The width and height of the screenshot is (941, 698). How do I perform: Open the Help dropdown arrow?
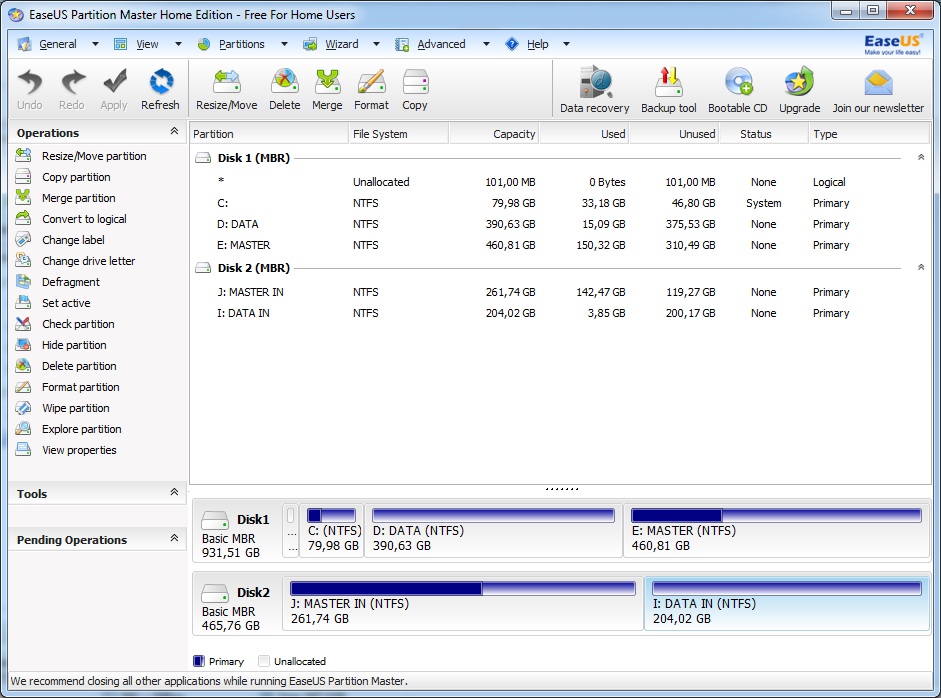566,44
